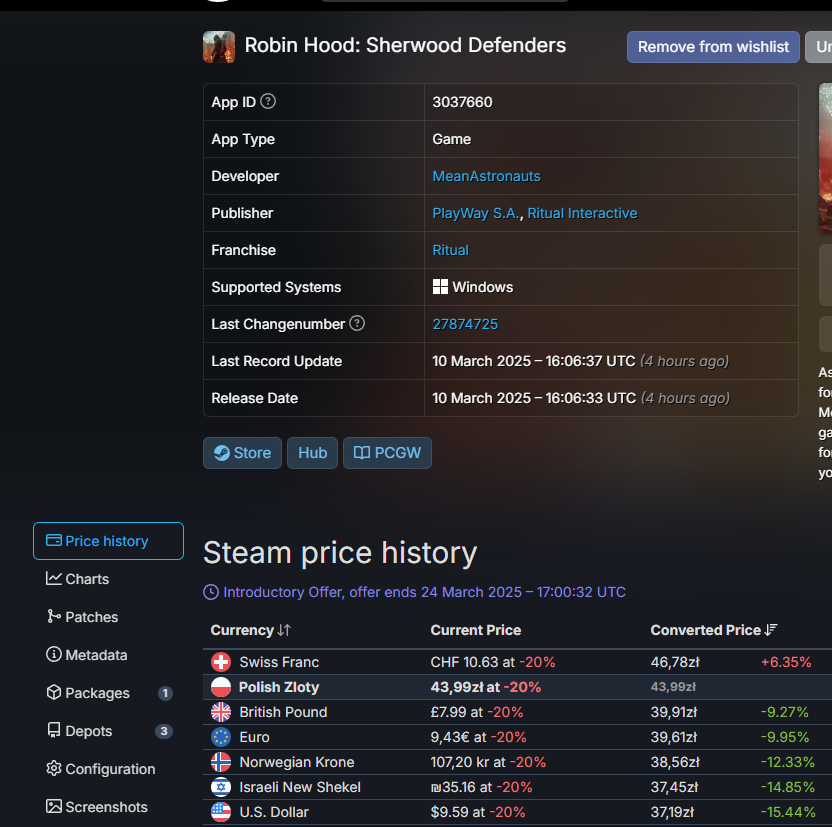832x827 pixels.
Task: Select the Israeli New Shekel currency name
Action: [300, 787]
